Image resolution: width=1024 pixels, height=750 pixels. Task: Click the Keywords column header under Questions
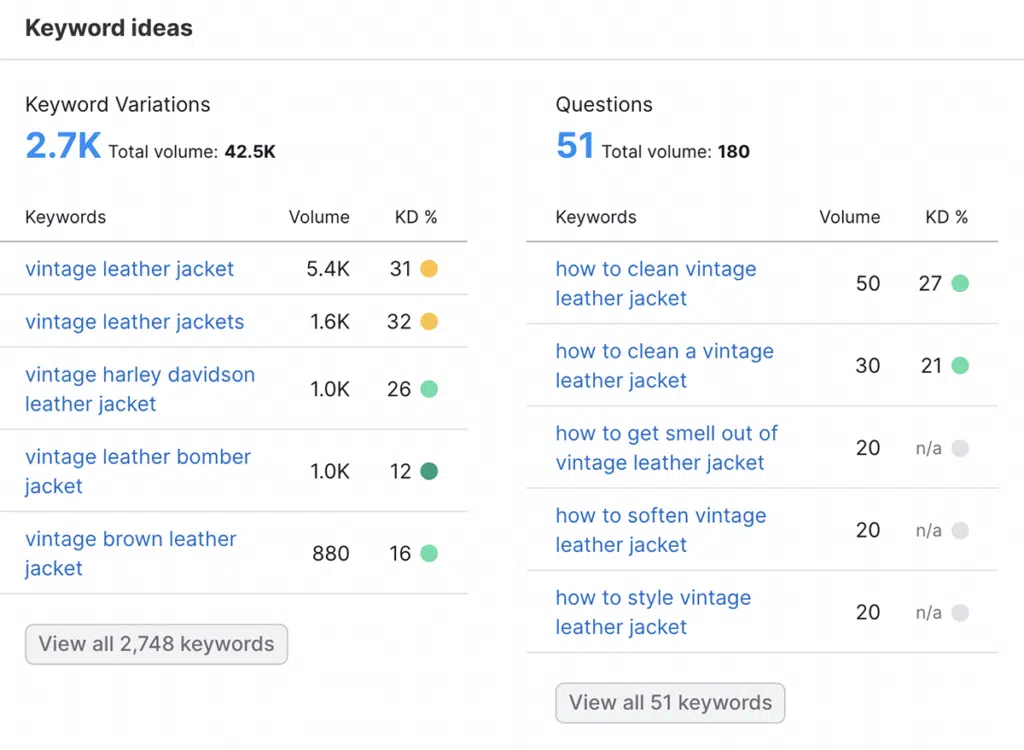click(x=595, y=217)
